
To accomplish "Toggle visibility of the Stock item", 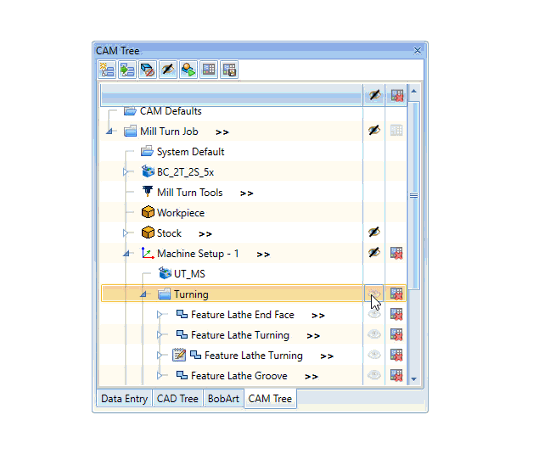I will pos(374,232).
